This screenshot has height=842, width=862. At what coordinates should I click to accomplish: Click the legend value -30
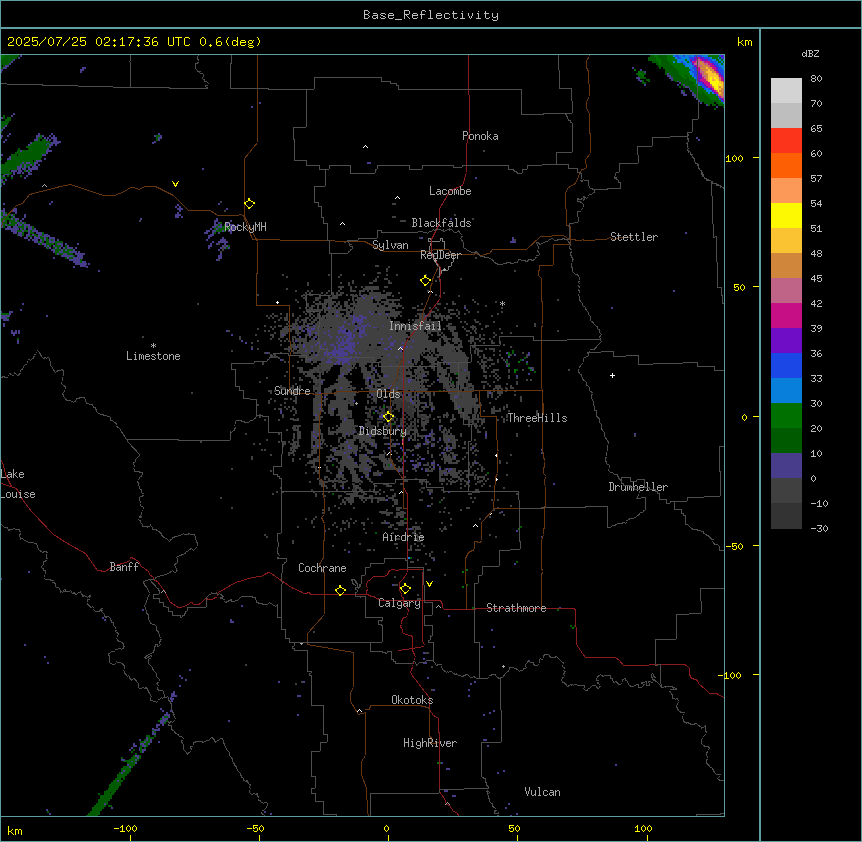pos(819,528)
